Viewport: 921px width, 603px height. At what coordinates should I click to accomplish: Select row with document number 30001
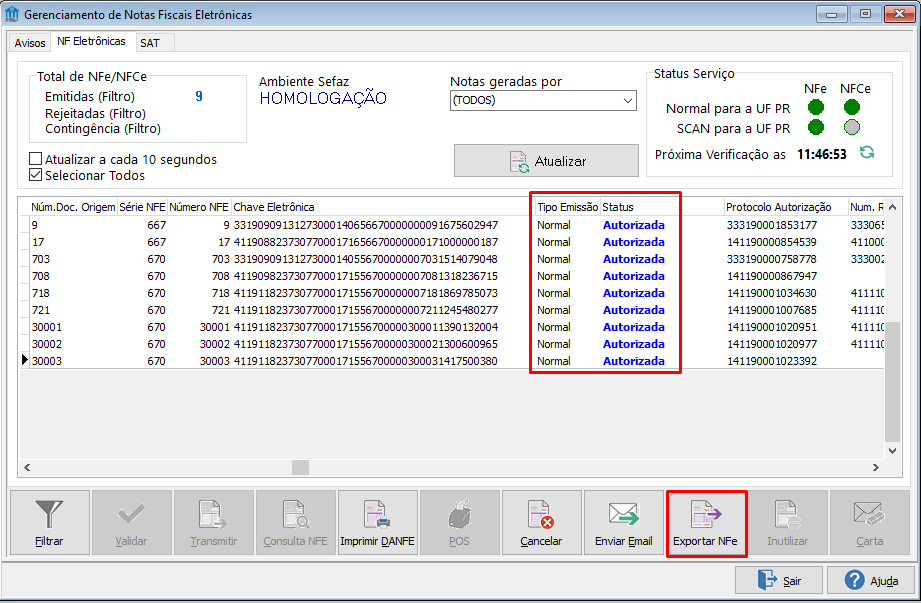[452, 327]
